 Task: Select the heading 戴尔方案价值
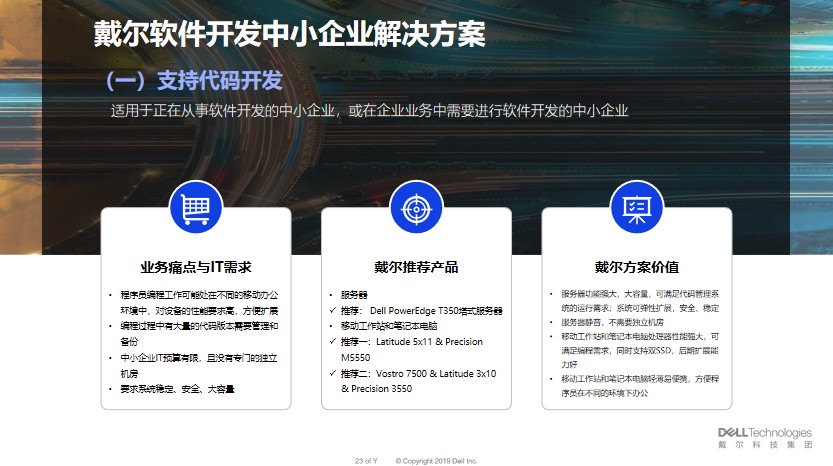pos(636,267)
